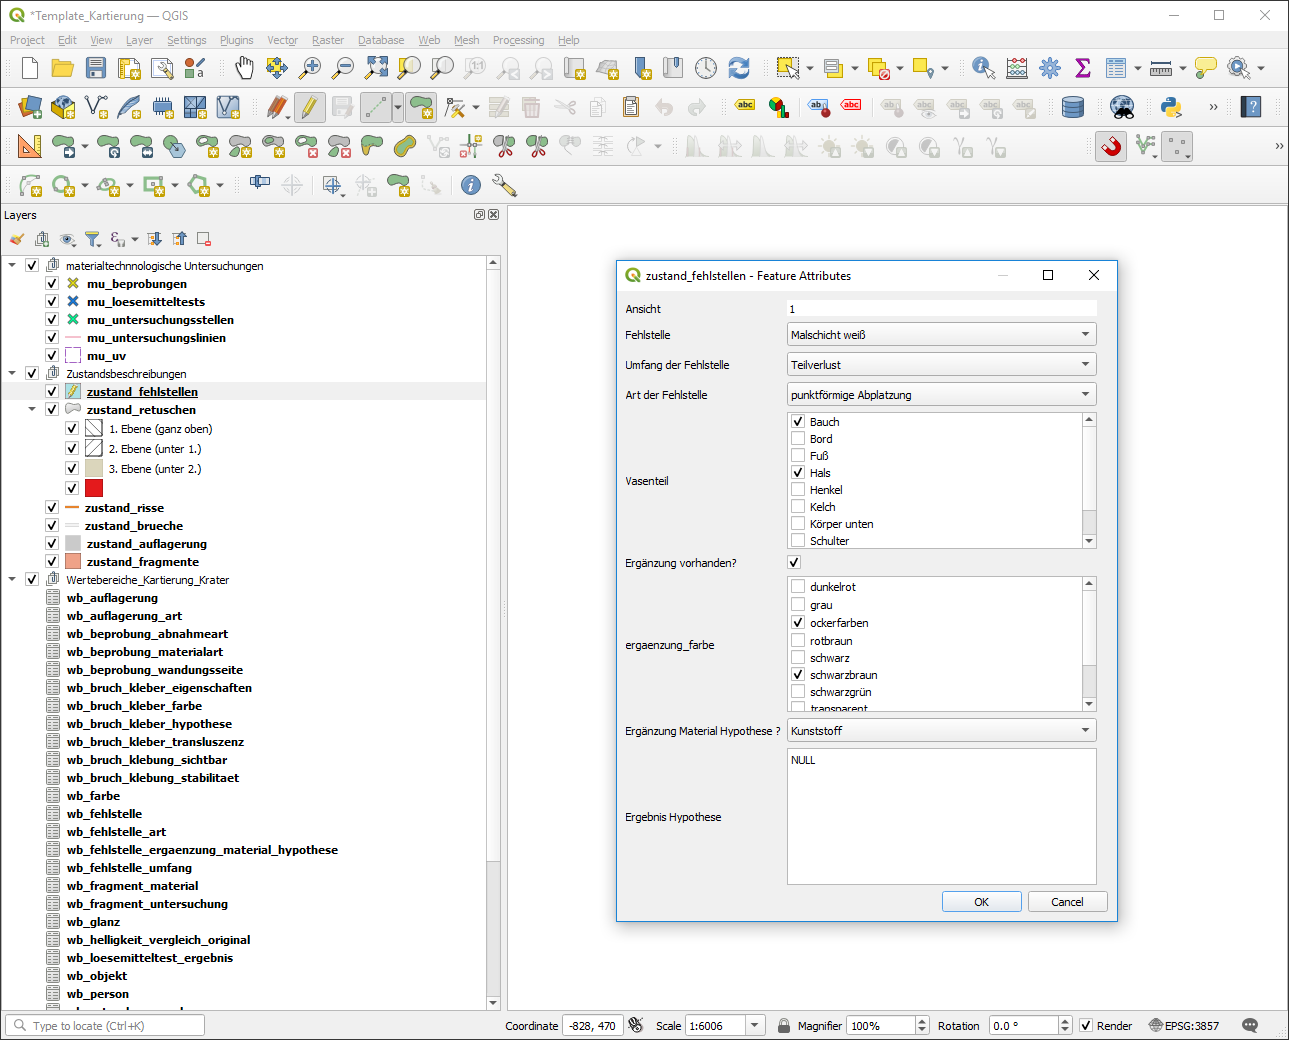Click the Toggle Editing pencil icon

coord(309,107)
